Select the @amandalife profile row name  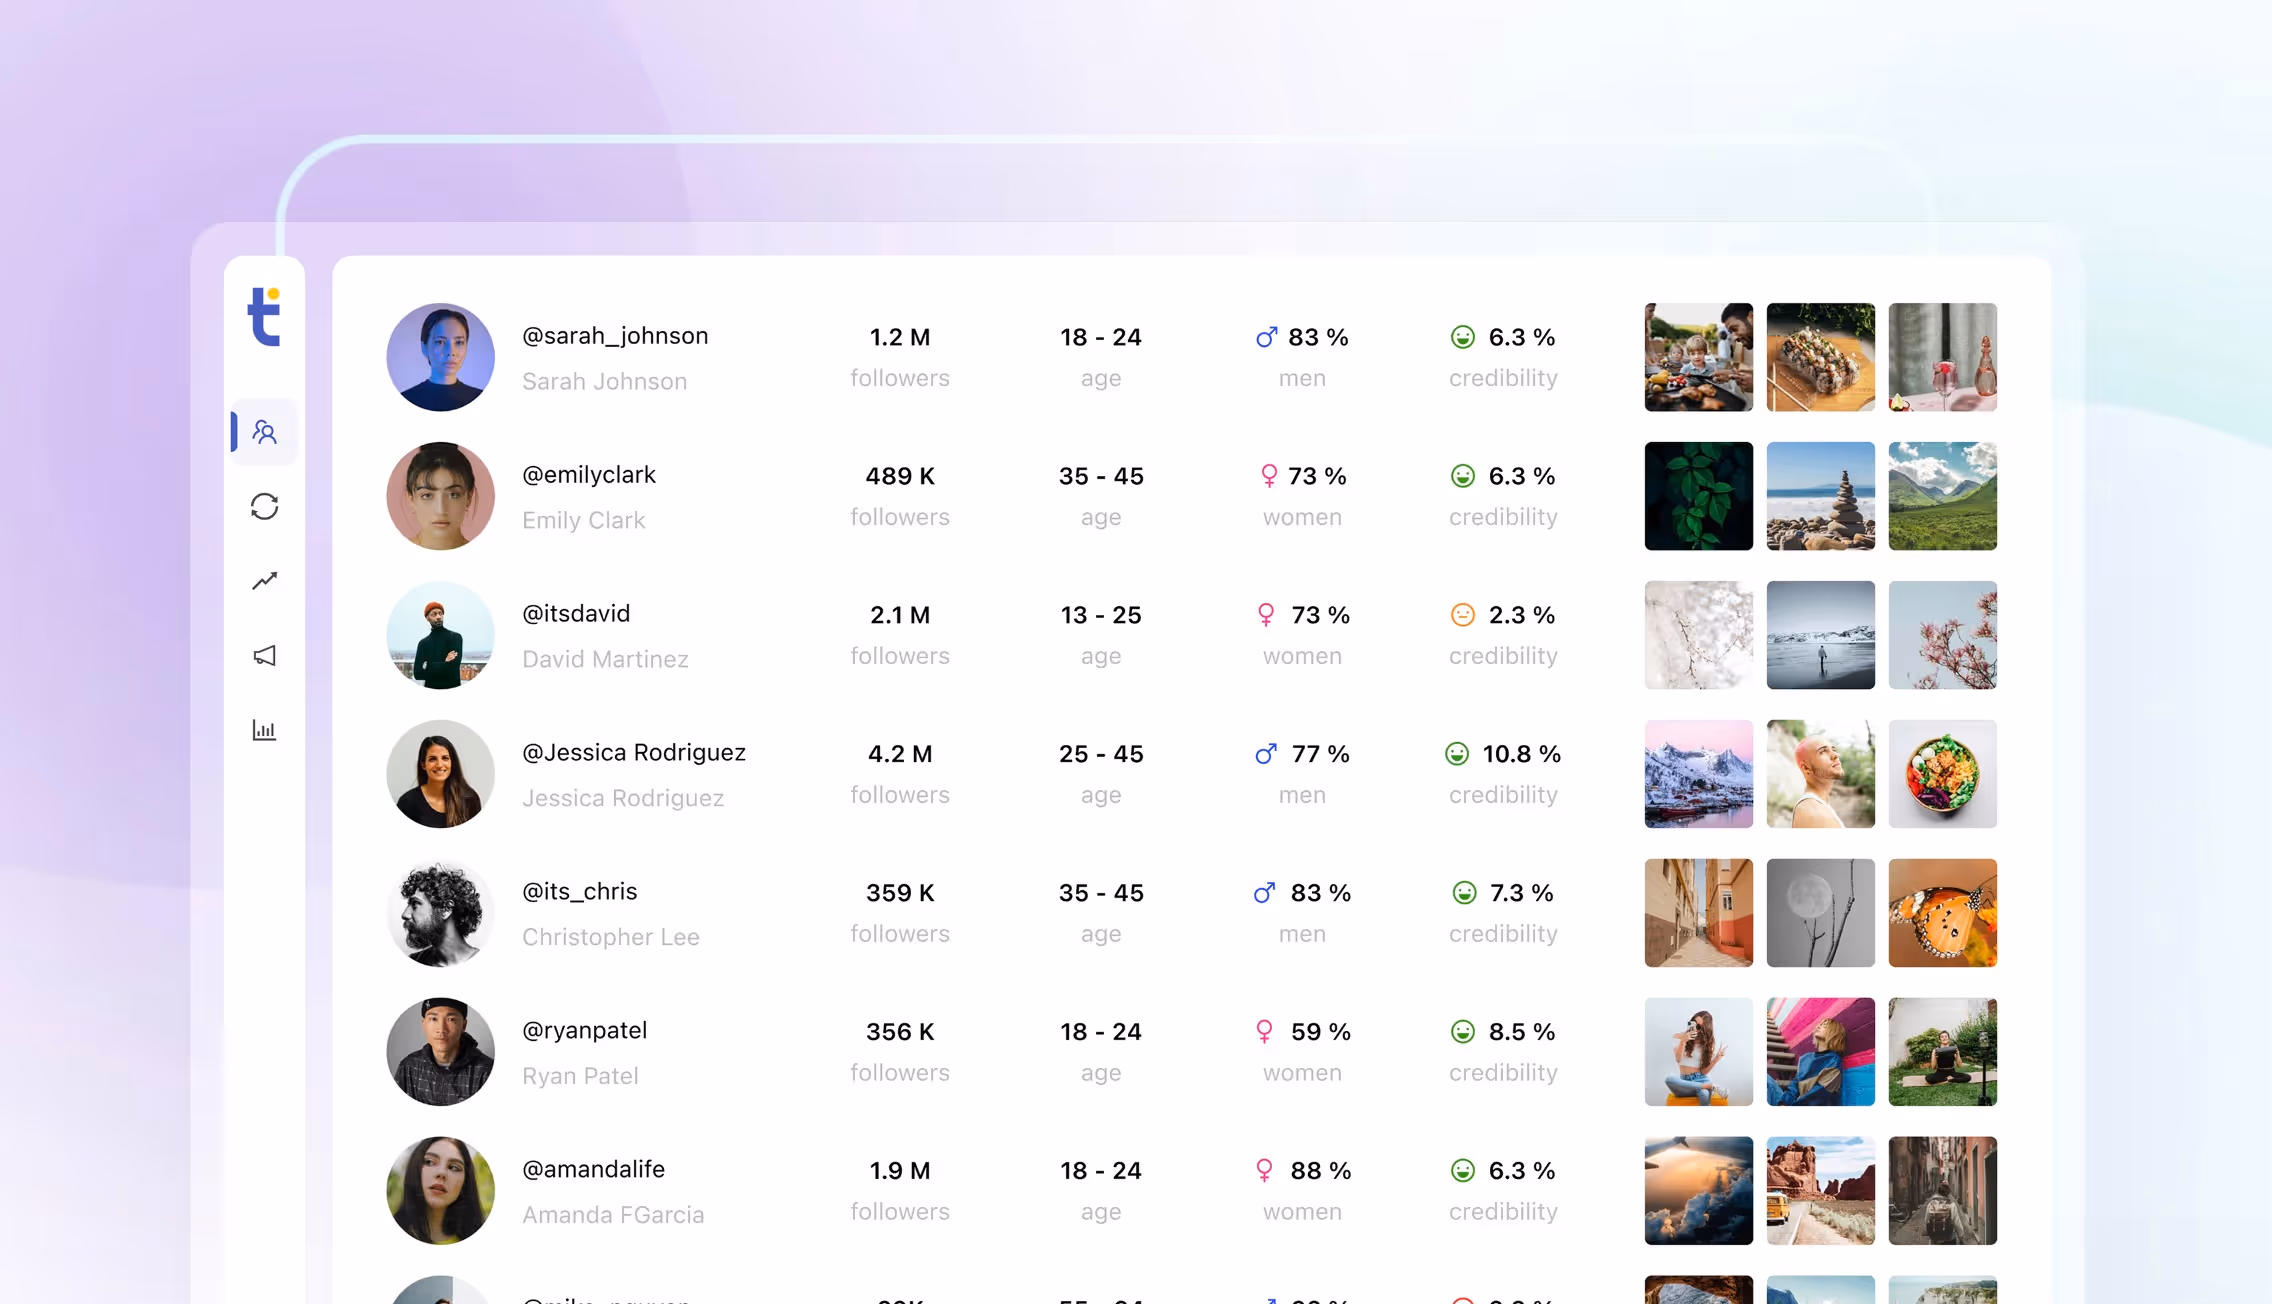[593, 1169]
